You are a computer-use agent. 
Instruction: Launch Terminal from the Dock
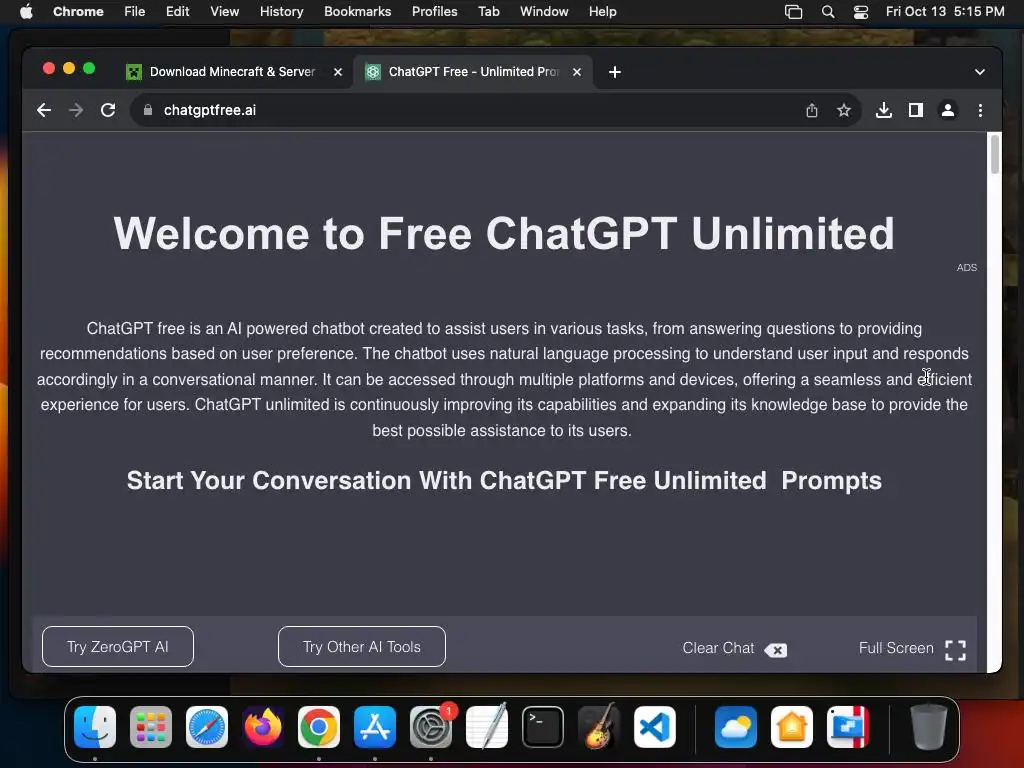543,727
